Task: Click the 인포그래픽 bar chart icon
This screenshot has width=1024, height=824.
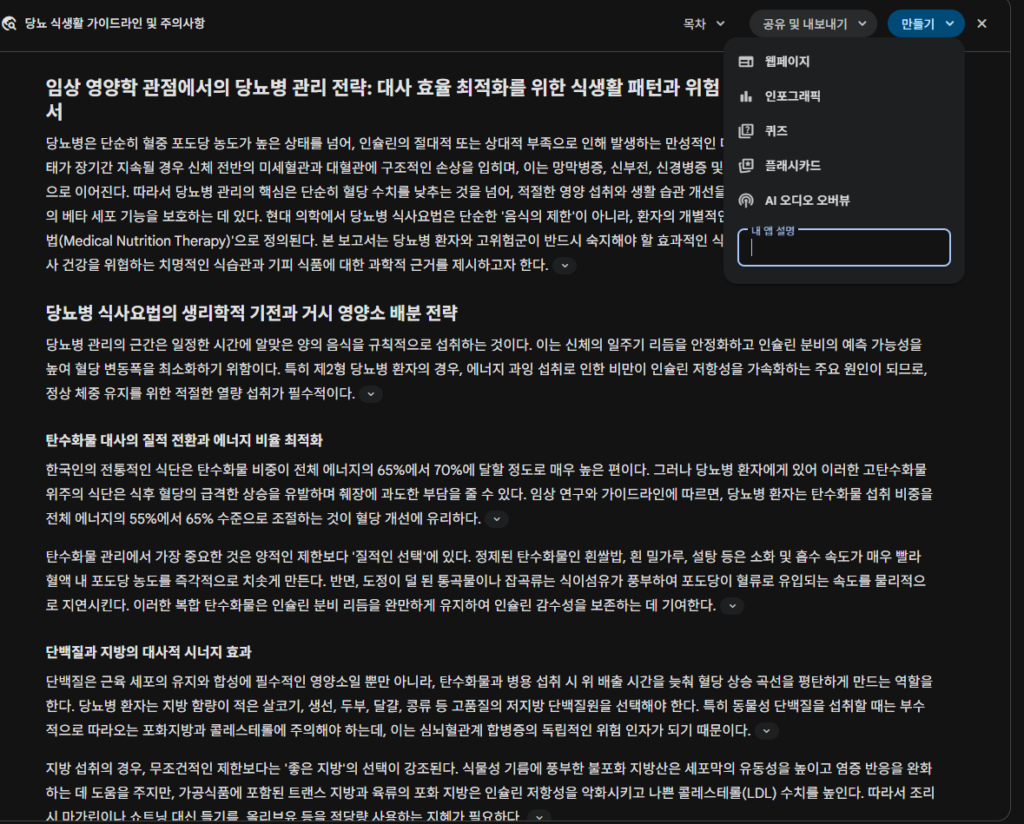Action: point(745,97)
